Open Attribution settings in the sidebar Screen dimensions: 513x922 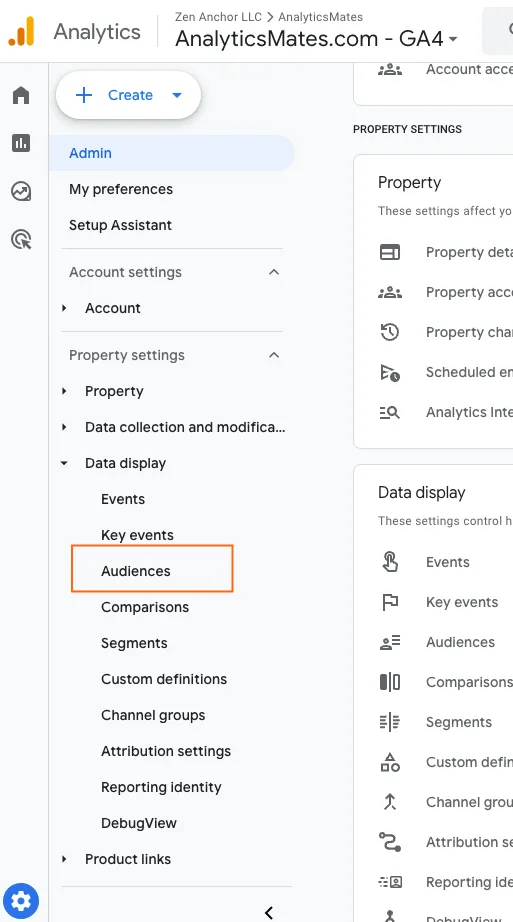[x=166, y=751]
